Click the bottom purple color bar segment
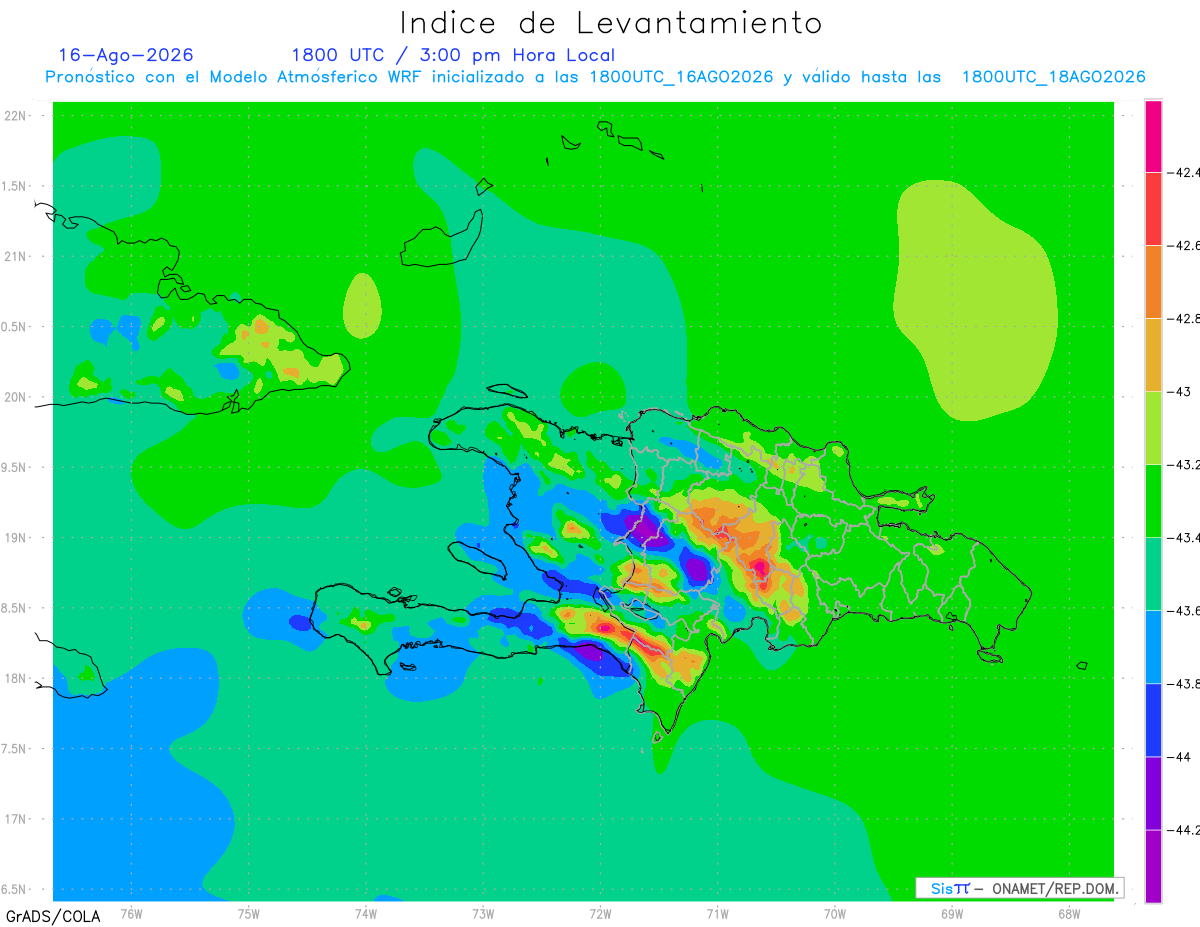The height and width of the screenshot is (927, 1200). pyautogui.click(x=1153, y=866)
